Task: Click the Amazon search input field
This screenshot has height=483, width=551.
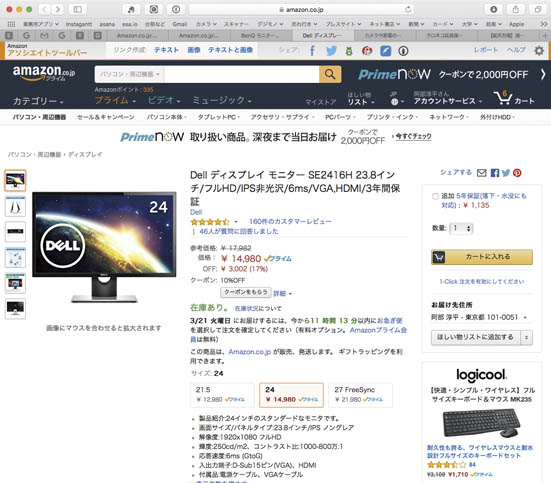Action: pos(241,74)
